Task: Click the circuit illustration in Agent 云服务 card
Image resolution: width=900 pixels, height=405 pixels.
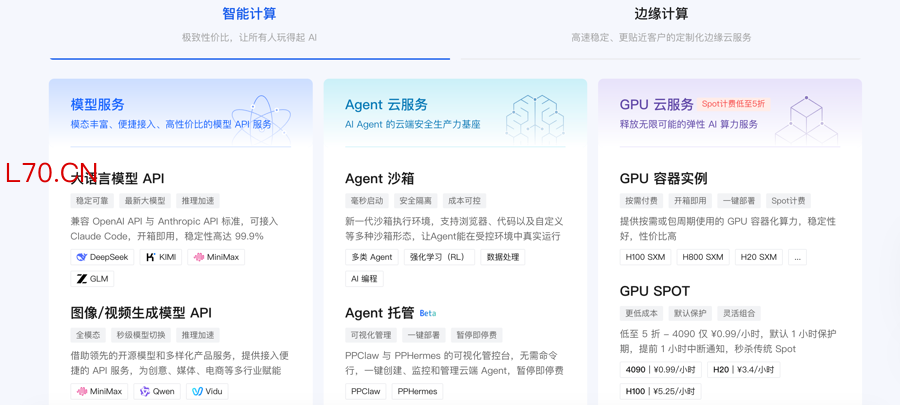Action: [x=534, y=118]
